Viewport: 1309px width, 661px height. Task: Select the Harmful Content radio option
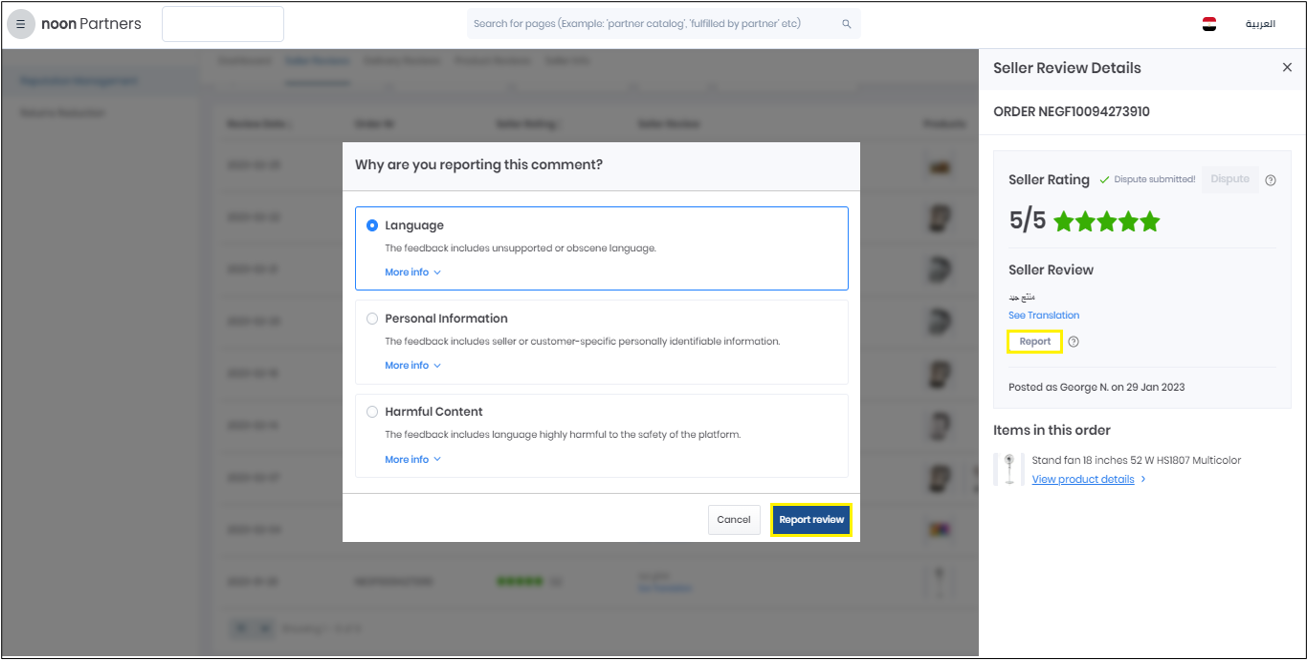click(x=372, y=412)
